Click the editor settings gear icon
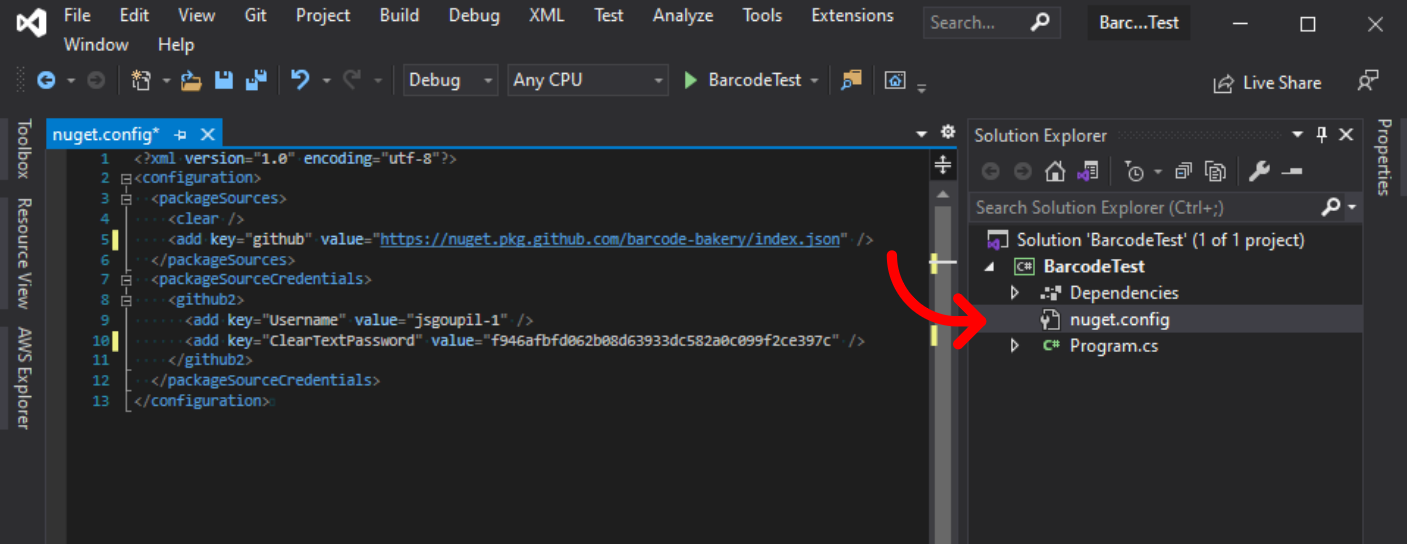The image size is (1407, 544). [948, 133]
